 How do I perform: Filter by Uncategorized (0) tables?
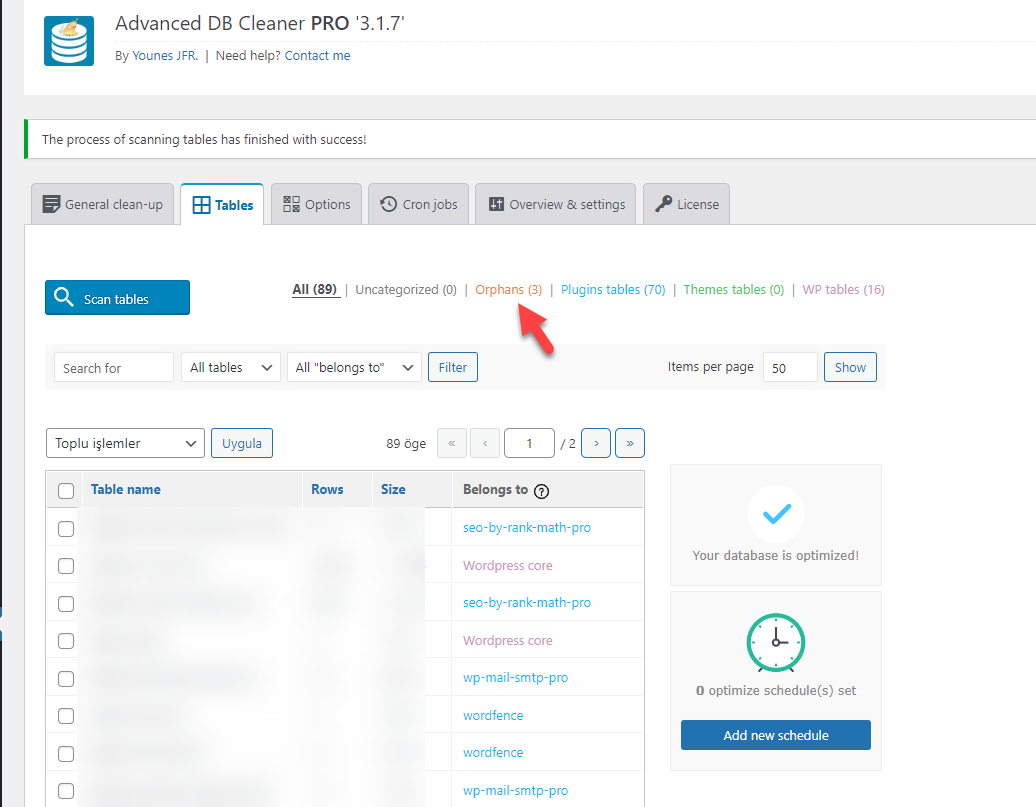[406, 289]
